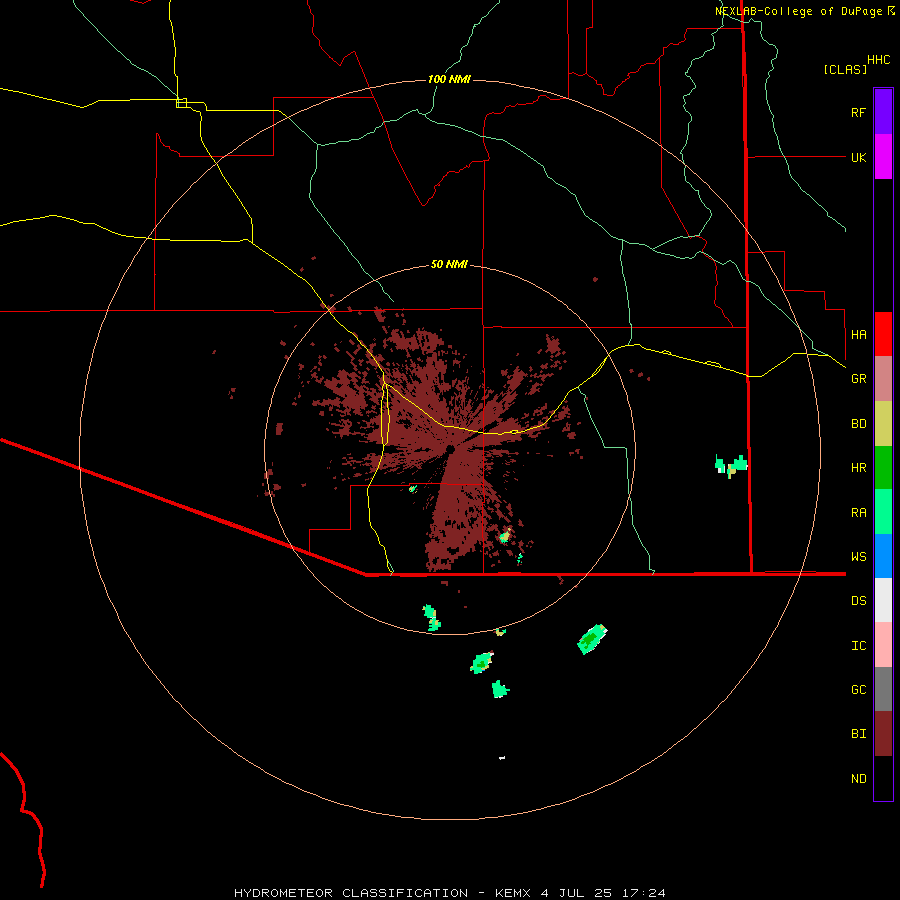Click the "DS" legend label
Screen dimensions: 900x900
coord(859,601)
